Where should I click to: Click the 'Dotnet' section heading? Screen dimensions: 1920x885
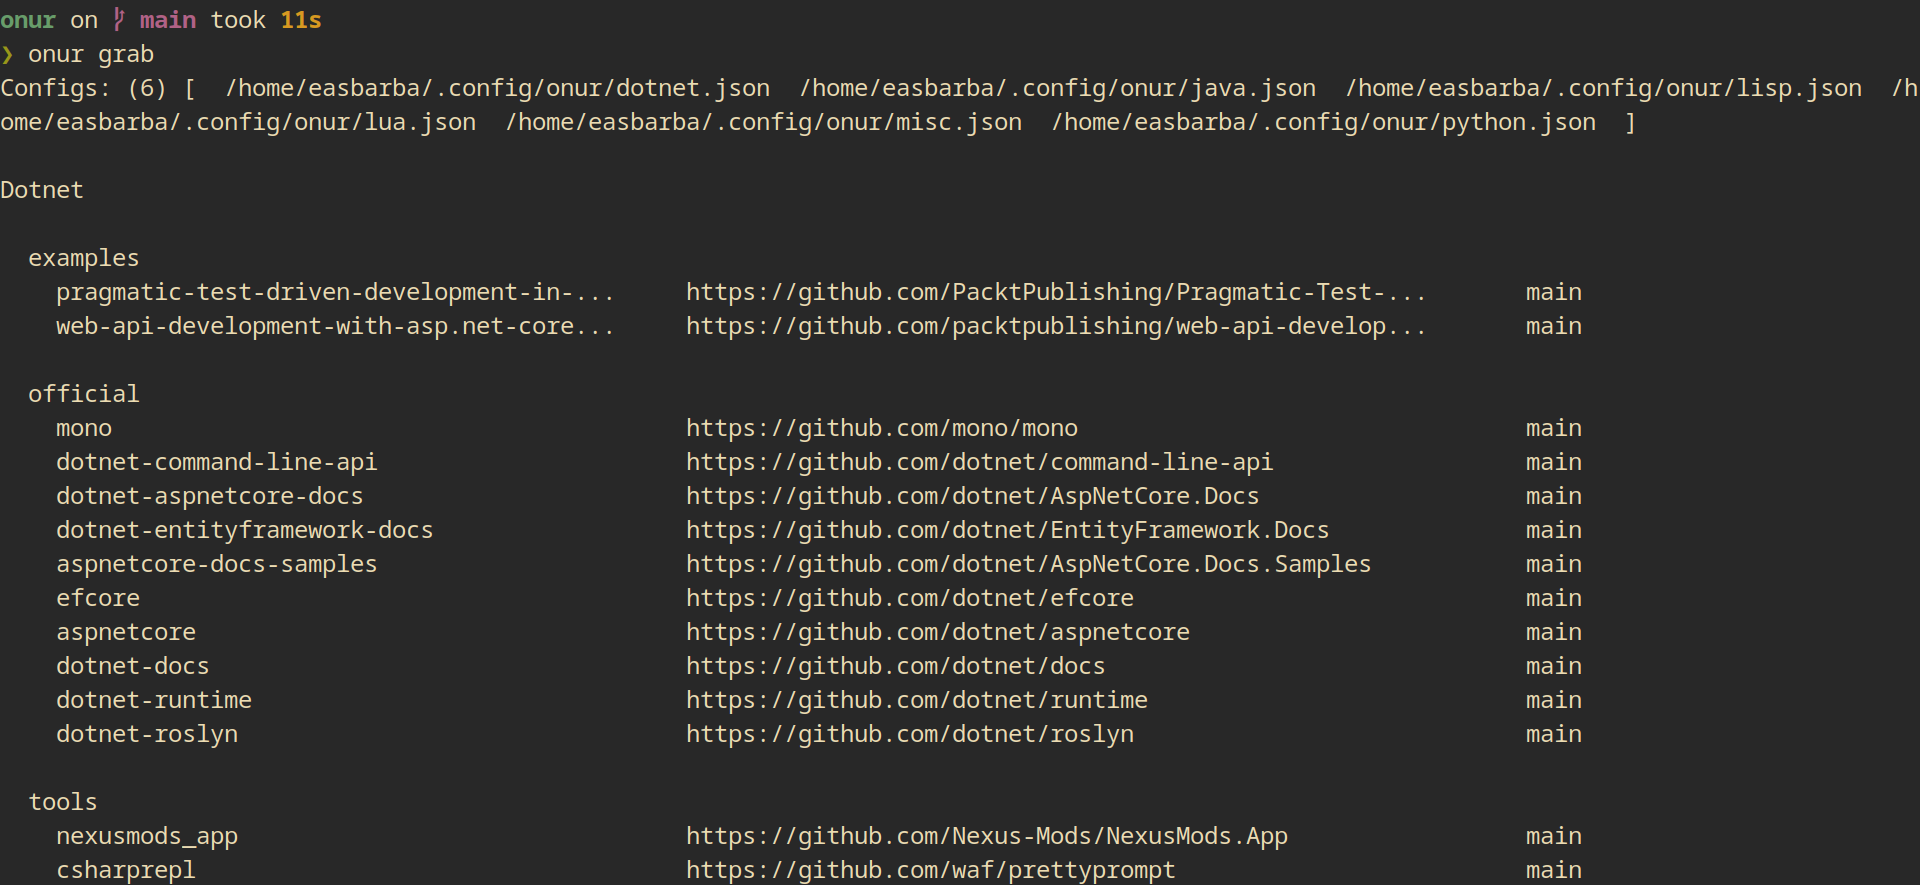(x=42, y=190)
